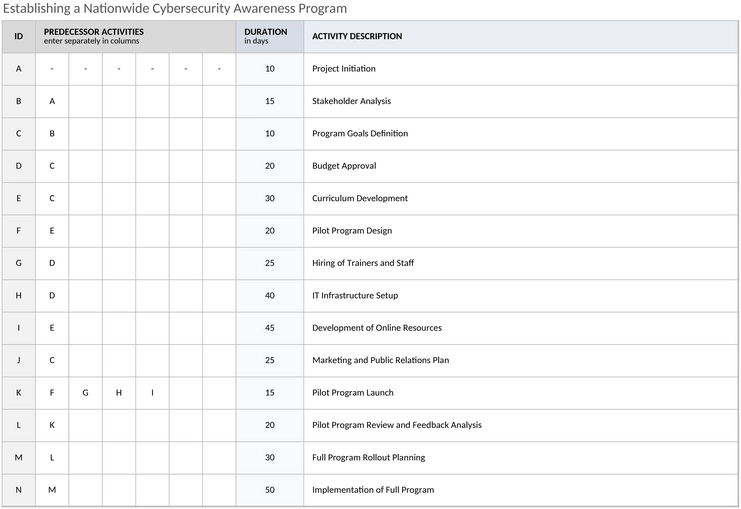Image resolution: width=741 pixels, height=509 pixels.
Task: Select duration '10' for Project Initiation
Action: (270, 69)
